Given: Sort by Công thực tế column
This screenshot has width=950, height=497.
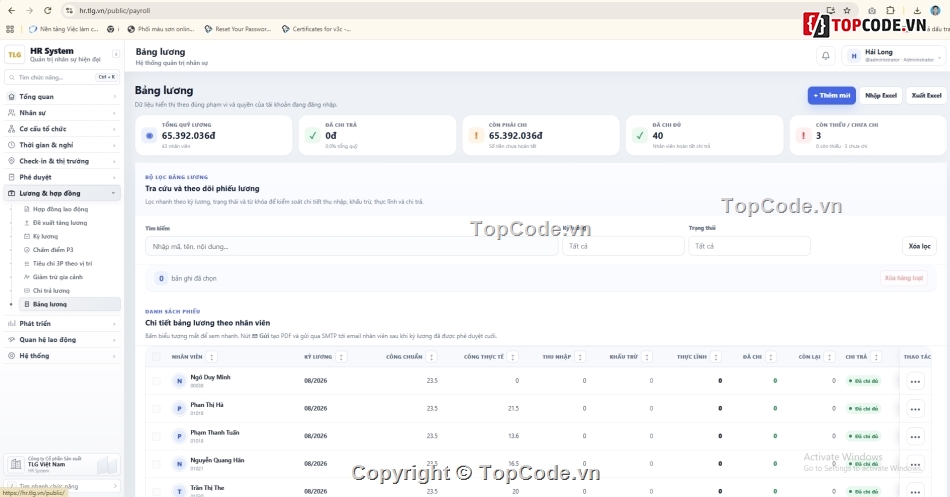Looking at the screenshot, I should (x=513, y=357).
